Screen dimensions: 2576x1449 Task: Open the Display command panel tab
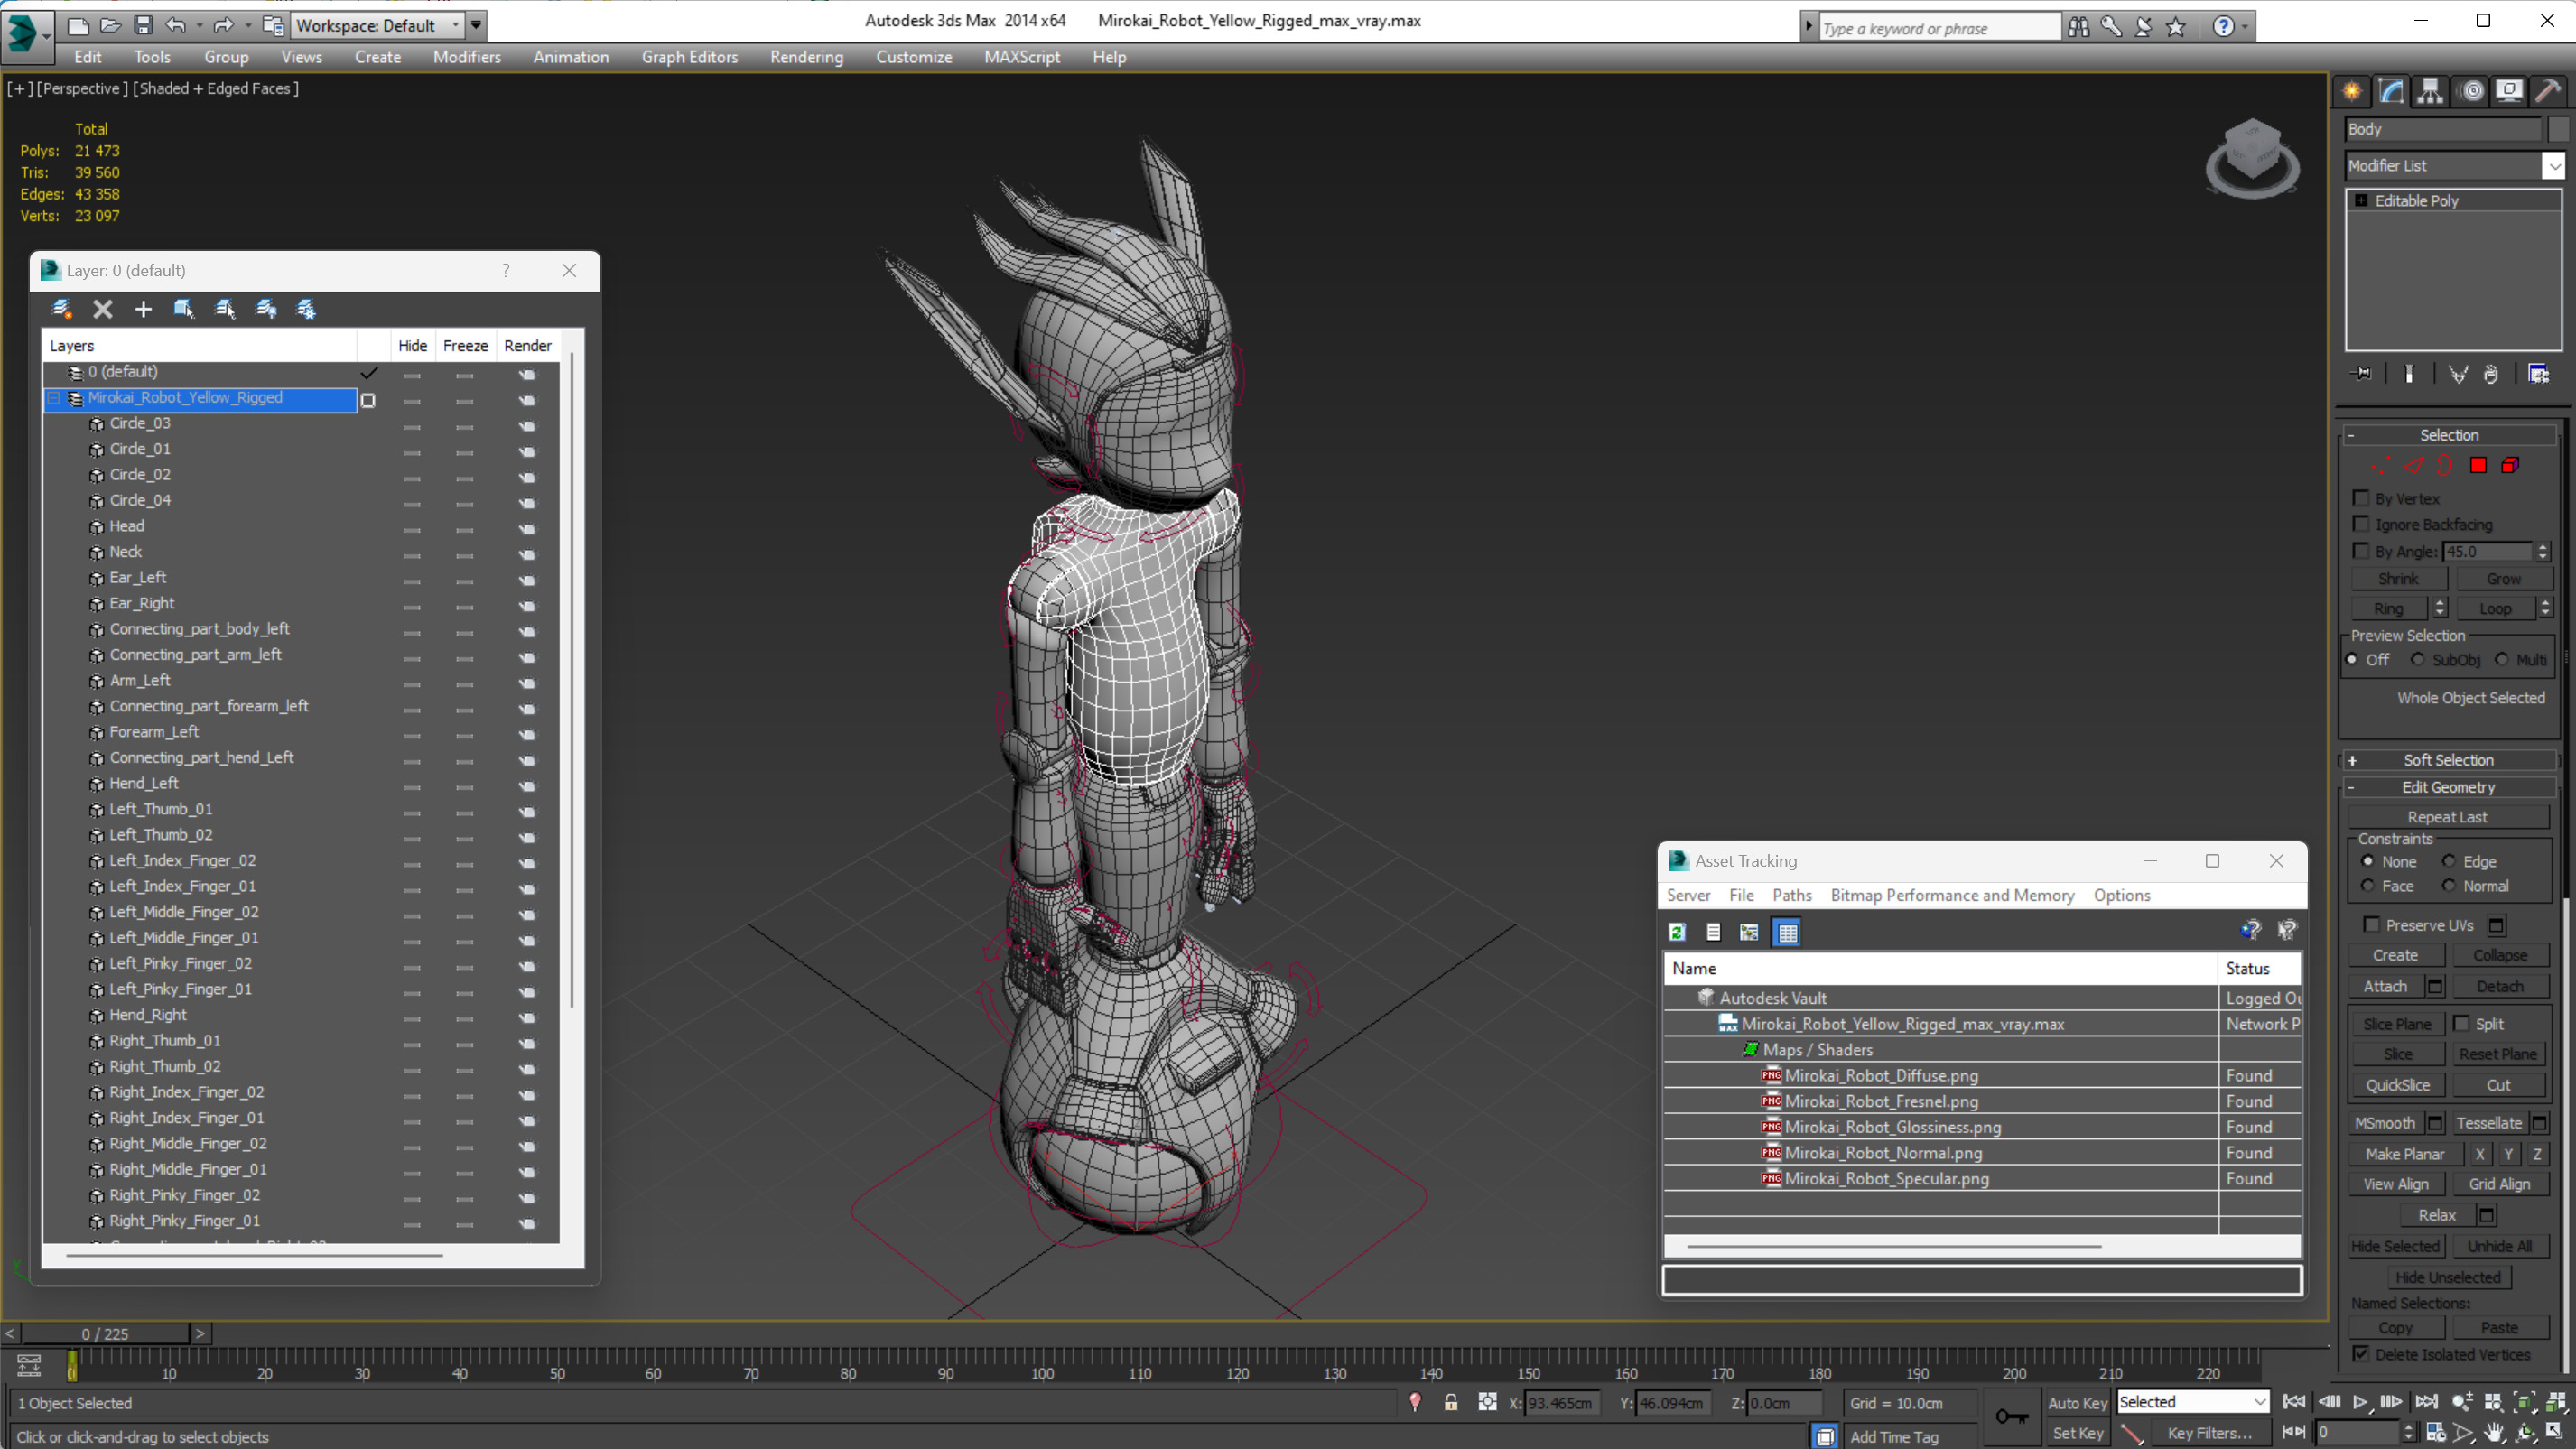(x=2510, y=91)
